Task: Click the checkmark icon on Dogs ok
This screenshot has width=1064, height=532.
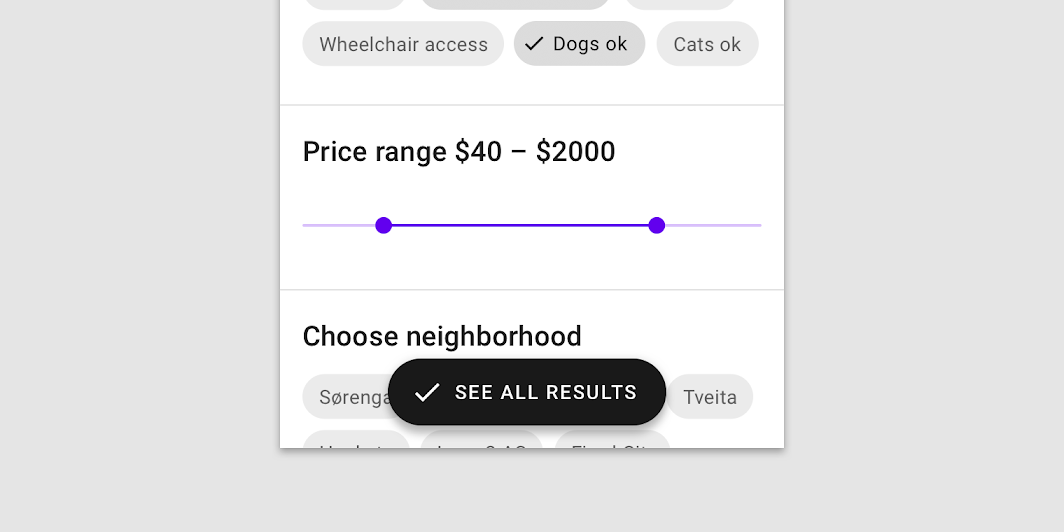Action: click(x=534, y=44)
